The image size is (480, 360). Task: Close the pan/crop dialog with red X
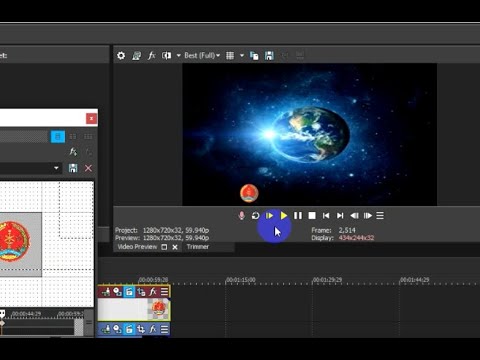91,119
